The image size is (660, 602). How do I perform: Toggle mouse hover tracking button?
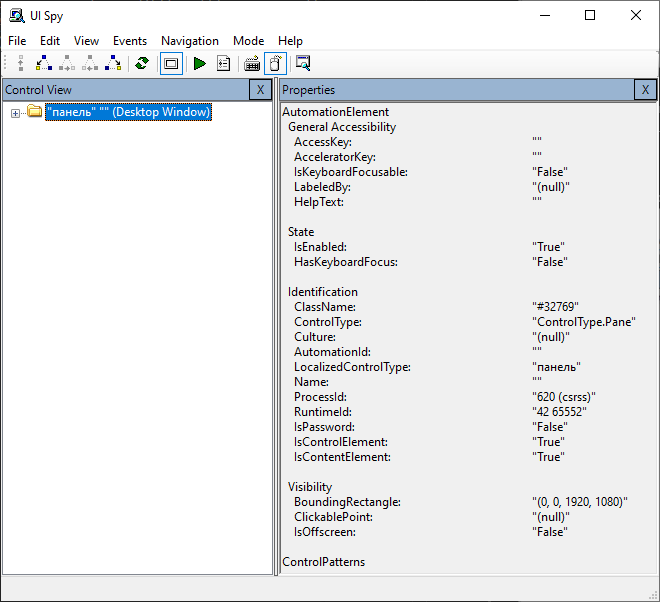tap(275, 63)
